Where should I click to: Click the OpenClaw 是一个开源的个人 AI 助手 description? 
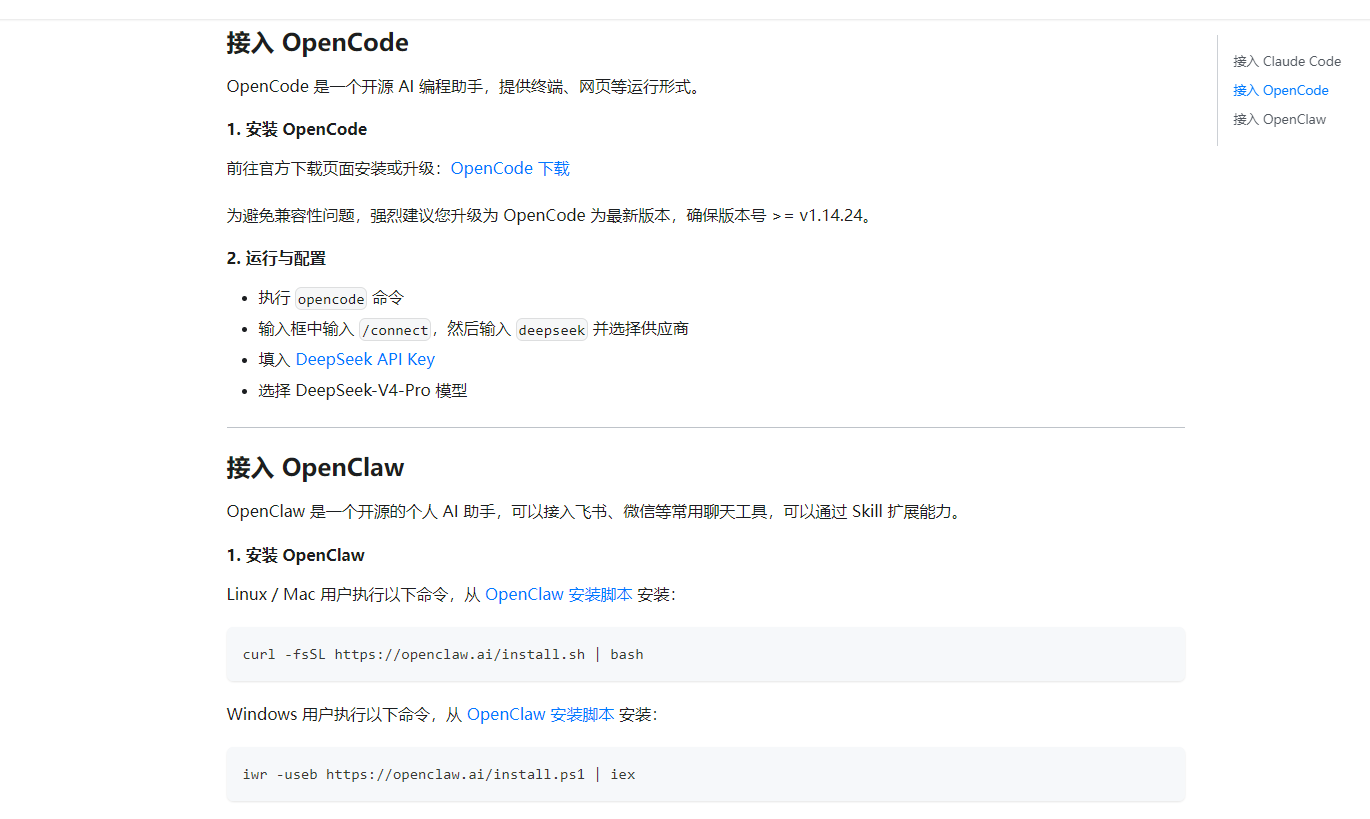[595, 511]
